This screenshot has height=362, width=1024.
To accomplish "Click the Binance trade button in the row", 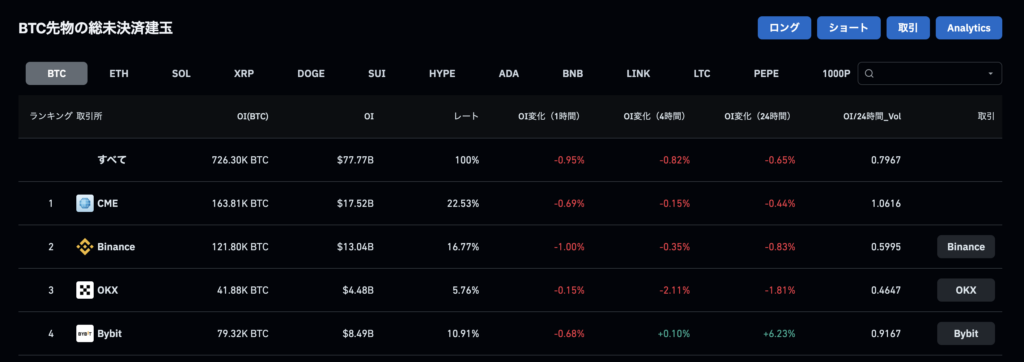I will coord(966,247).
